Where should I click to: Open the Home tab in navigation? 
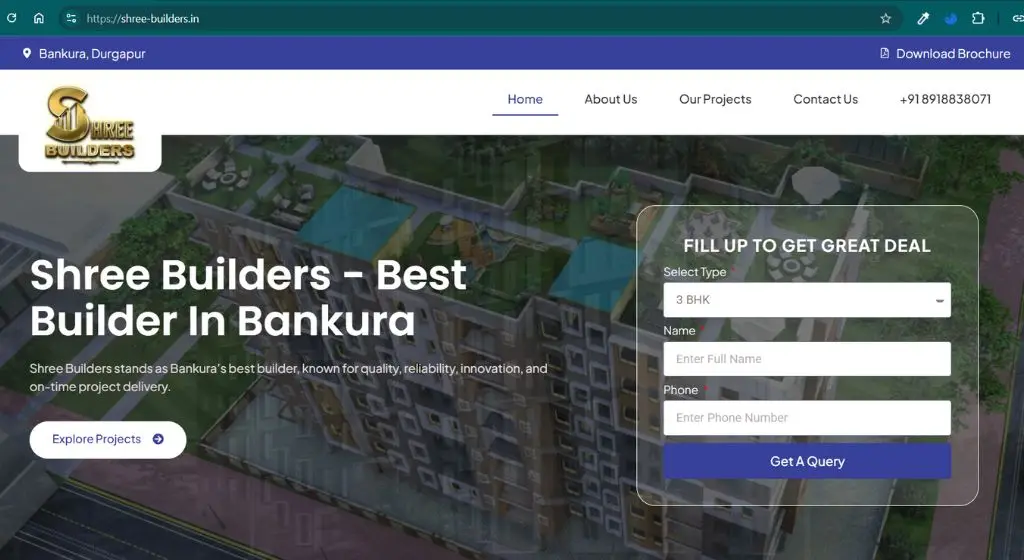[525, 99]
